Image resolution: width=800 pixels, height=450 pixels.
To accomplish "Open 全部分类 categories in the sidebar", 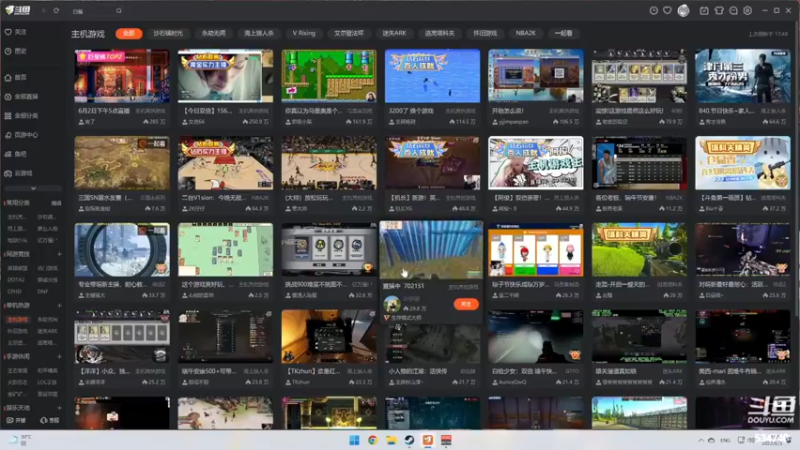I will tap(21, 116).
